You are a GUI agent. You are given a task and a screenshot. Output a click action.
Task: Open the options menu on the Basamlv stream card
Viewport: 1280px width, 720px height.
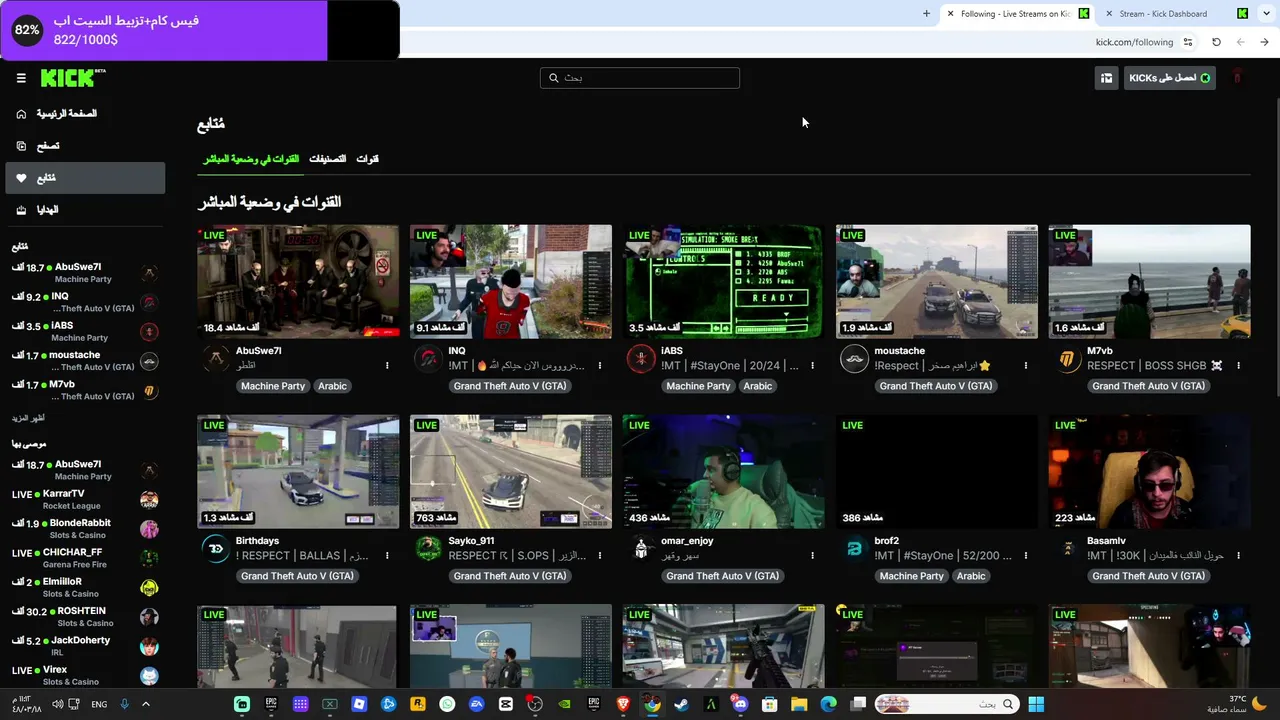coord(1238,556)
